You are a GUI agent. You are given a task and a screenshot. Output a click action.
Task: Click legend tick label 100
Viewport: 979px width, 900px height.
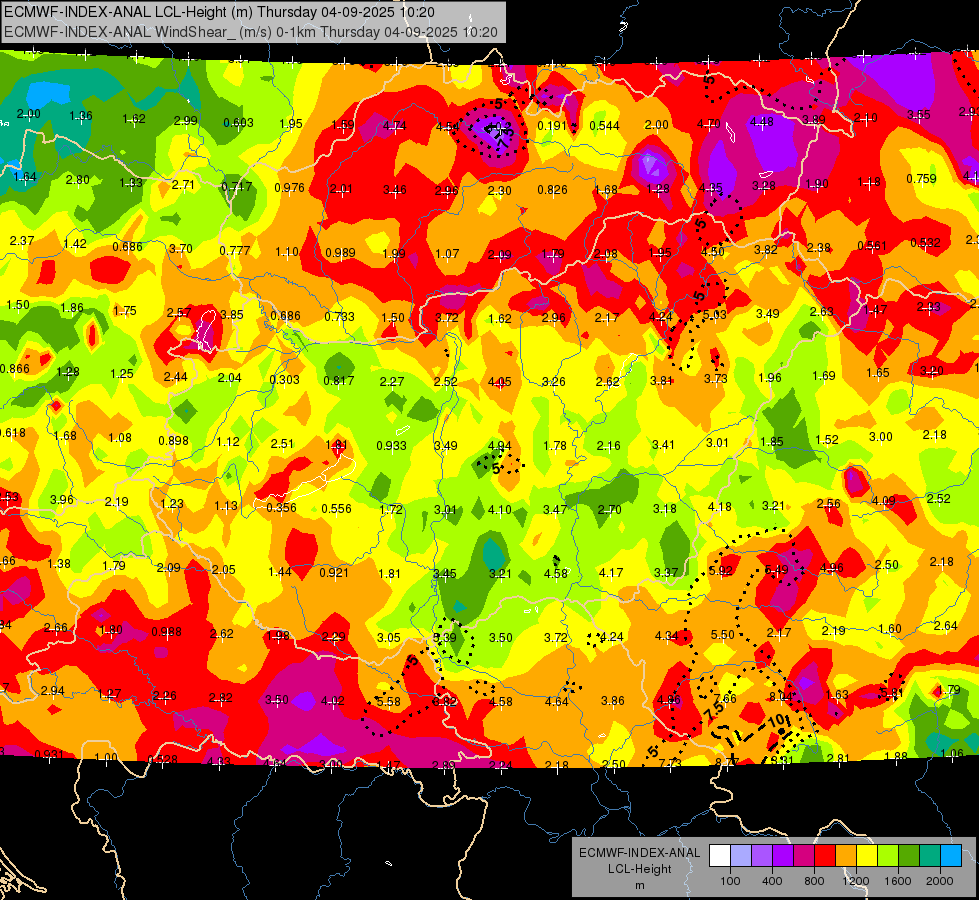[731, 881]
